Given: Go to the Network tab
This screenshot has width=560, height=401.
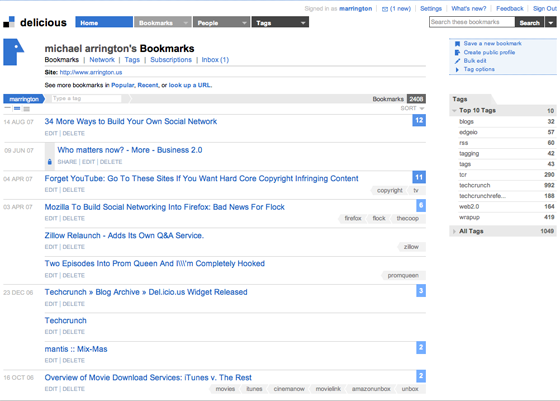Looking at the screenshot, I should click(x=102, y=60).
